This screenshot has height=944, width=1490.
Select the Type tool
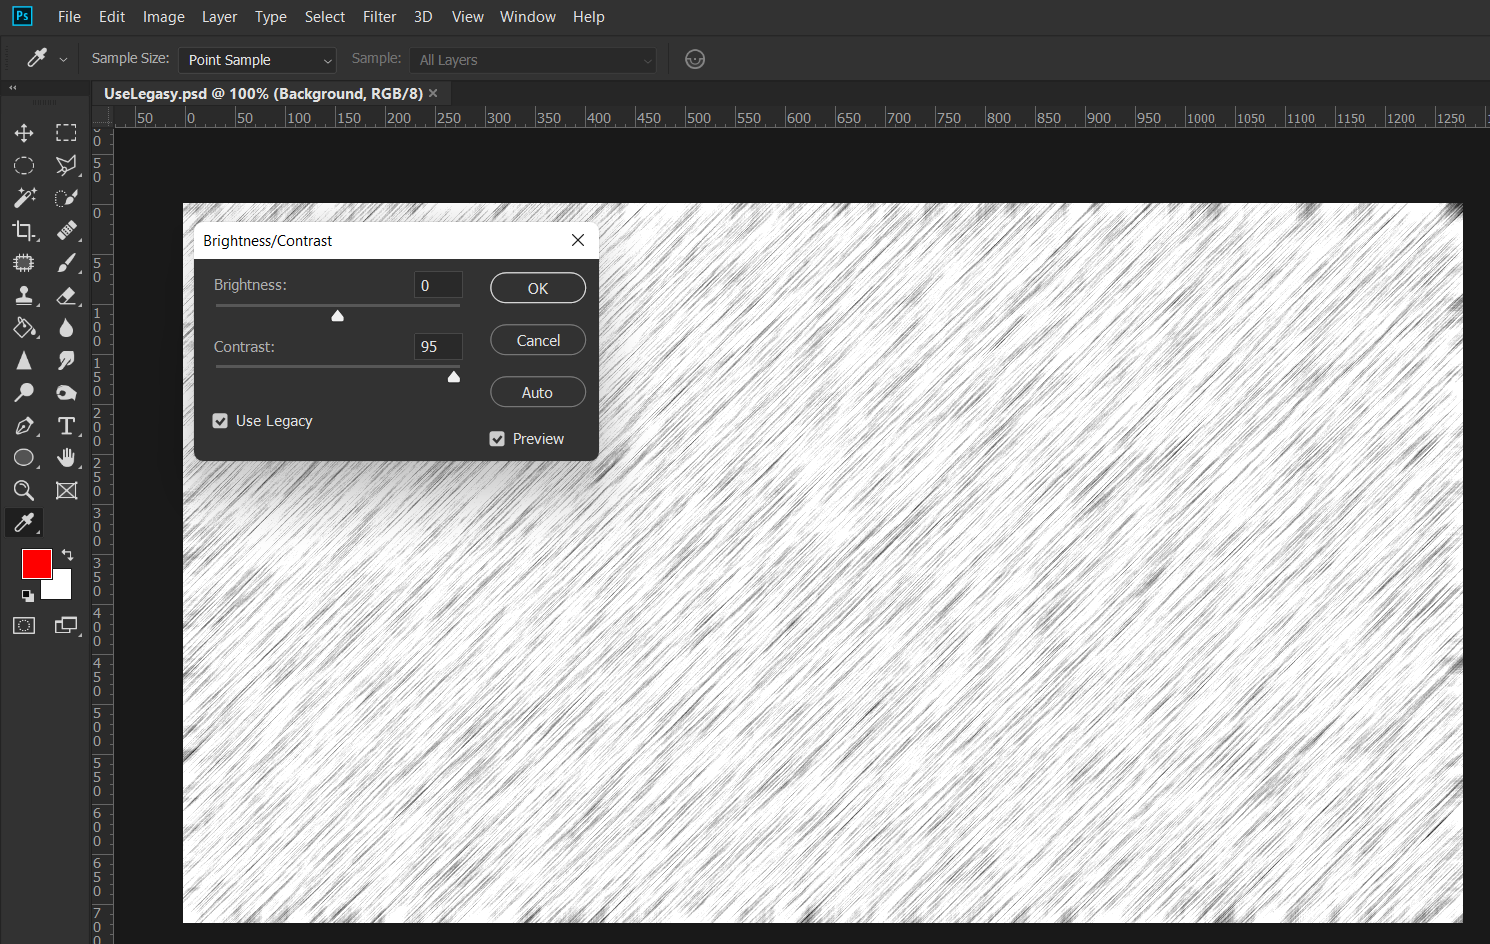[x=66, y=425]
